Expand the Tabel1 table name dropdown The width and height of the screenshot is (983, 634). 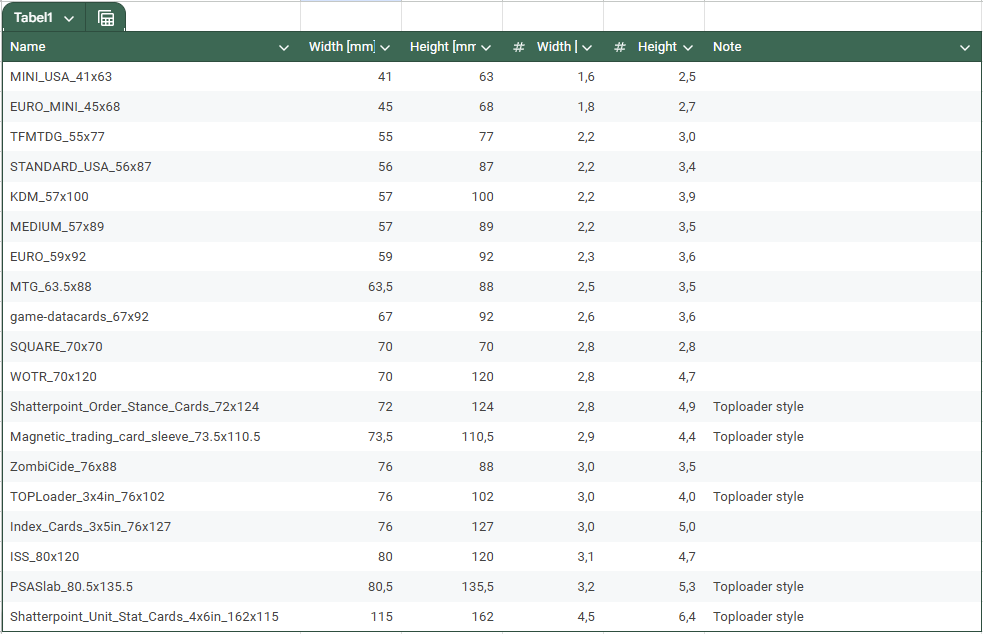69,19
